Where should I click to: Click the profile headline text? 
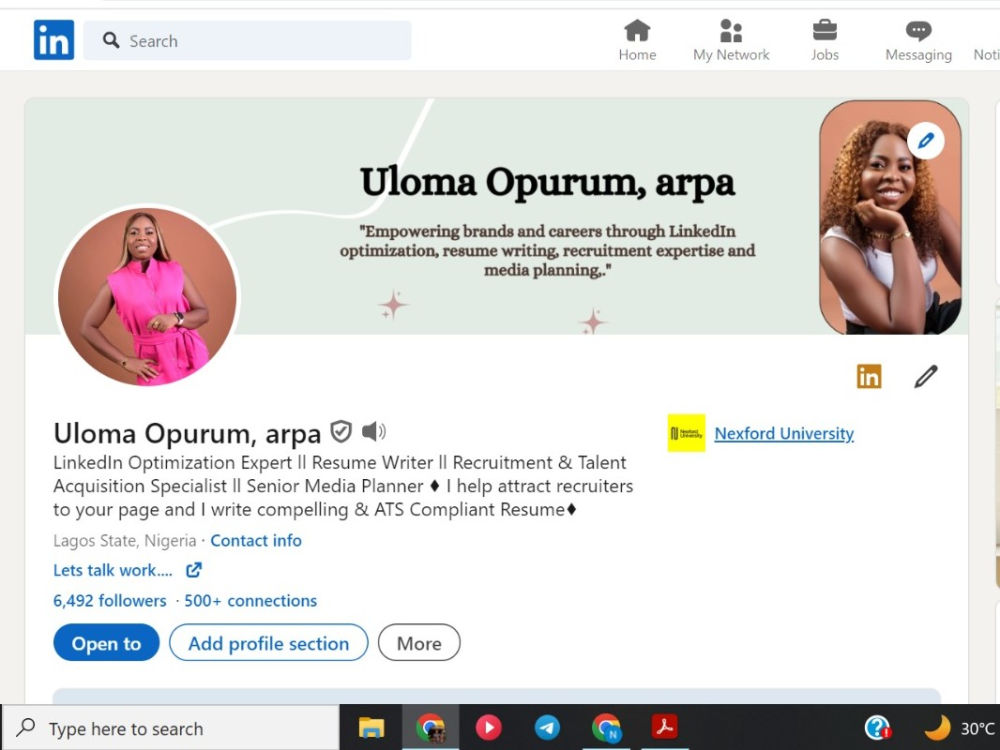tap(343, 486)
